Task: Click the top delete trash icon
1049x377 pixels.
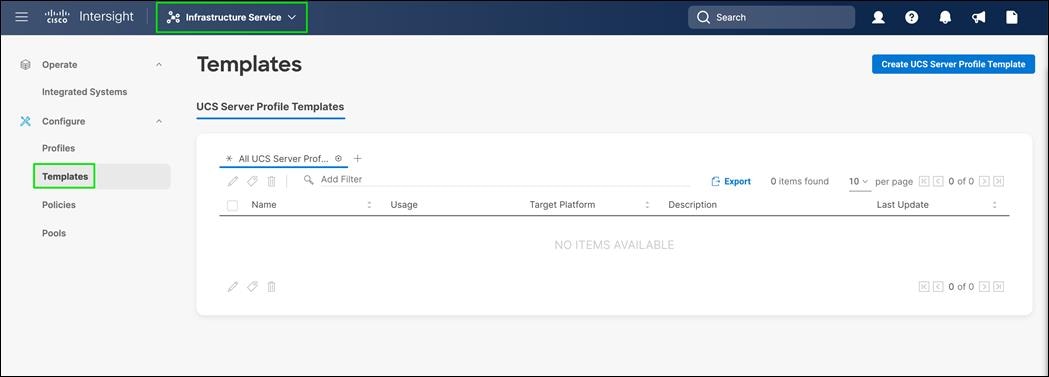Action: [271, 181]
